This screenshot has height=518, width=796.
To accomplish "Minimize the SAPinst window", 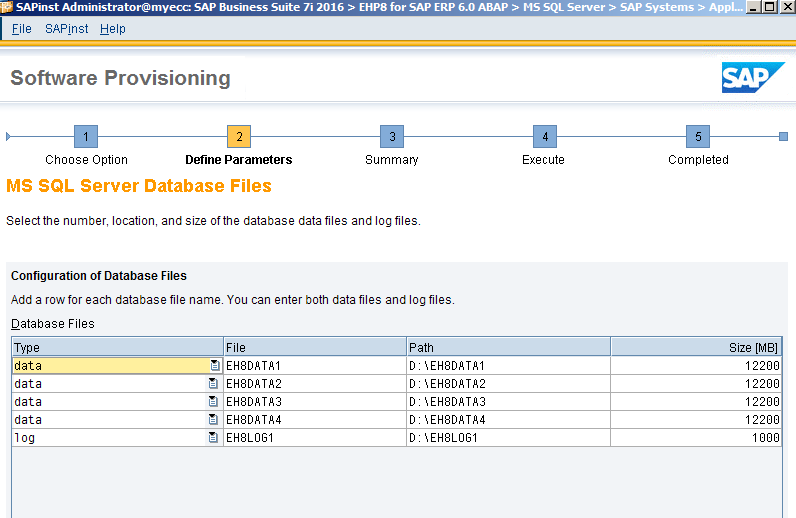I will coord(754,7).
